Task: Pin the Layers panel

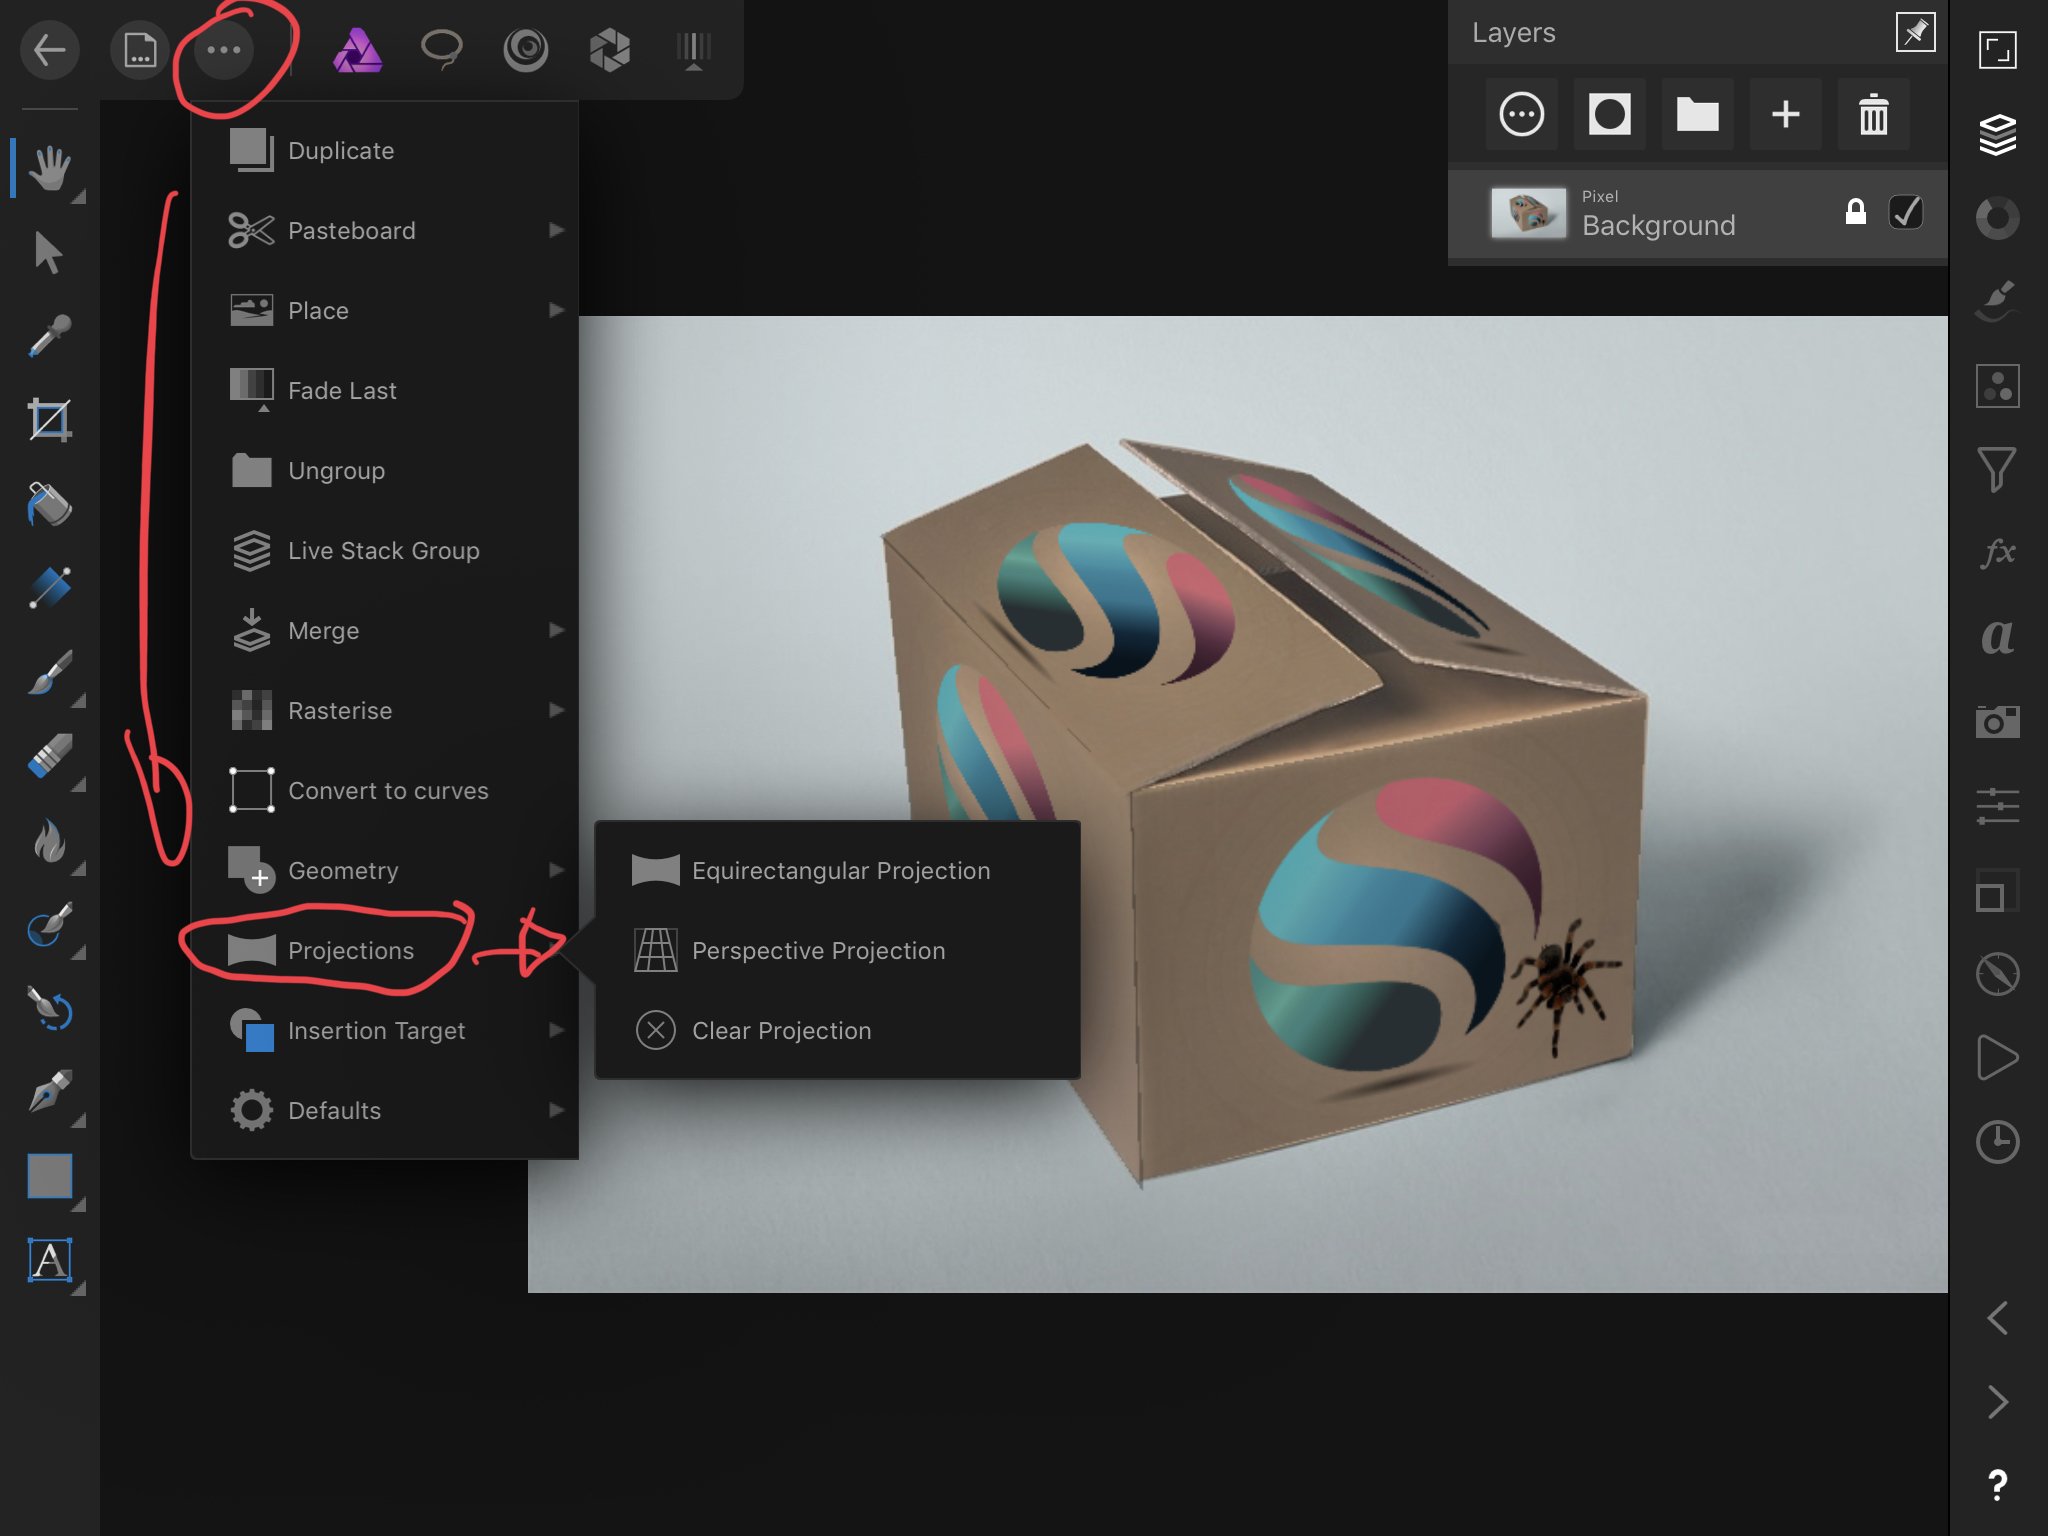Action: click(x=1916, y=32)
